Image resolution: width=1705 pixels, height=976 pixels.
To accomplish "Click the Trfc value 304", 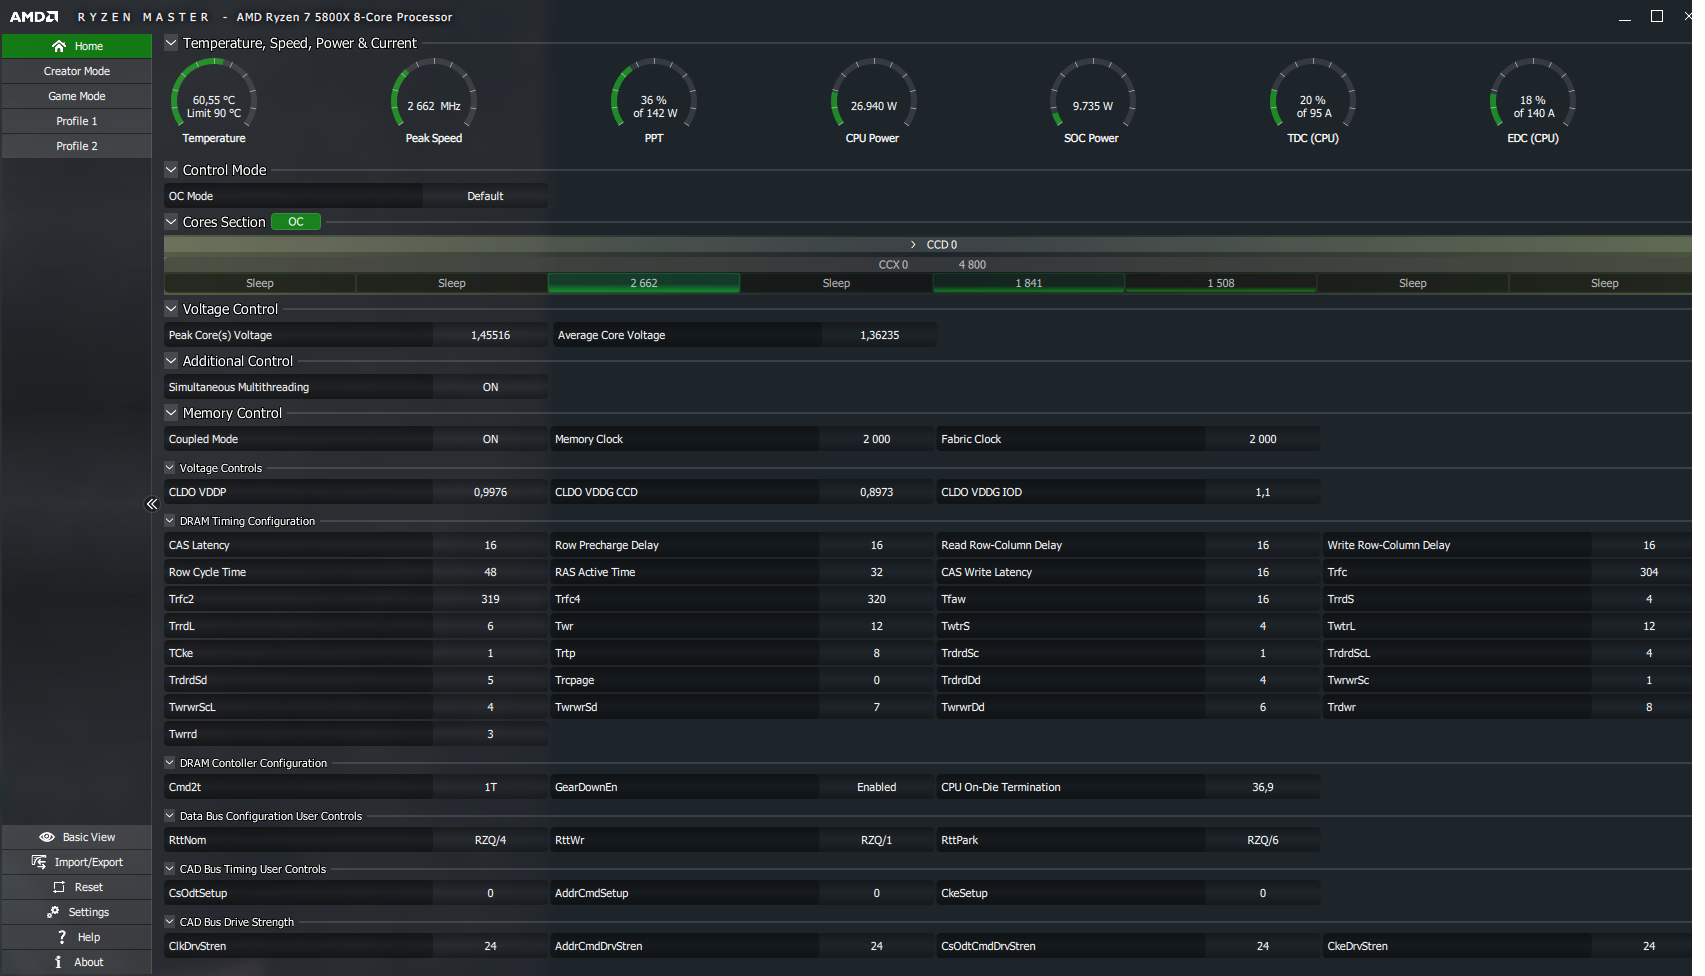I will [1649, 572].
